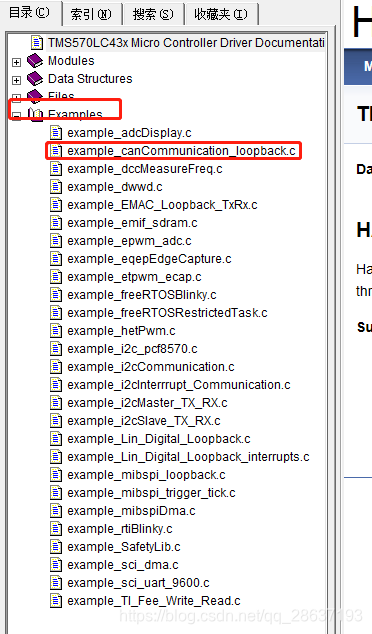
Task: Open example_adcDisplay.c topic
Action: tap(129, 133)
